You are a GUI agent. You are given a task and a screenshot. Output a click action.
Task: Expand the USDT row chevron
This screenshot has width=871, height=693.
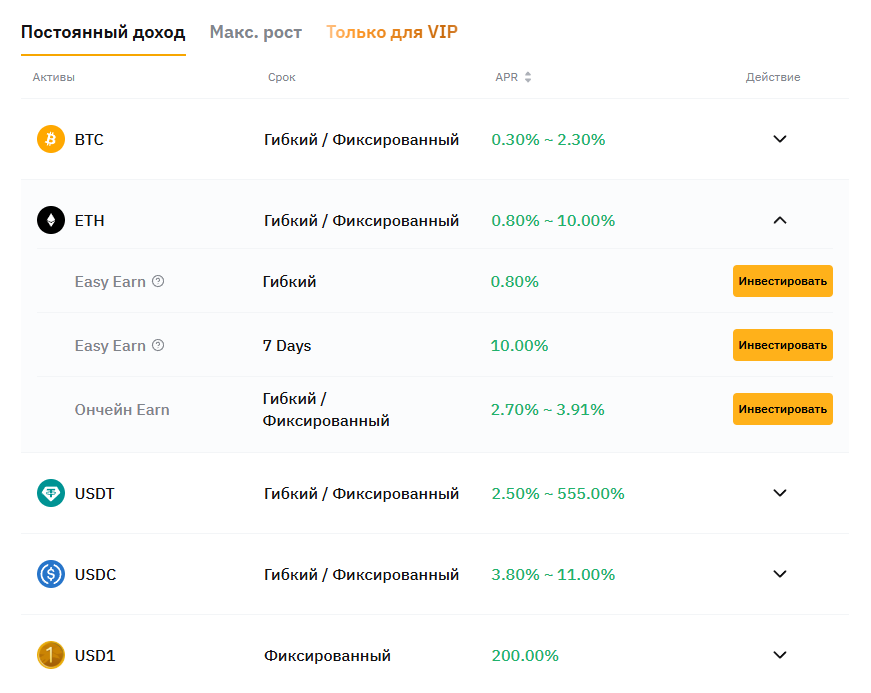click(x=780, y=493)
